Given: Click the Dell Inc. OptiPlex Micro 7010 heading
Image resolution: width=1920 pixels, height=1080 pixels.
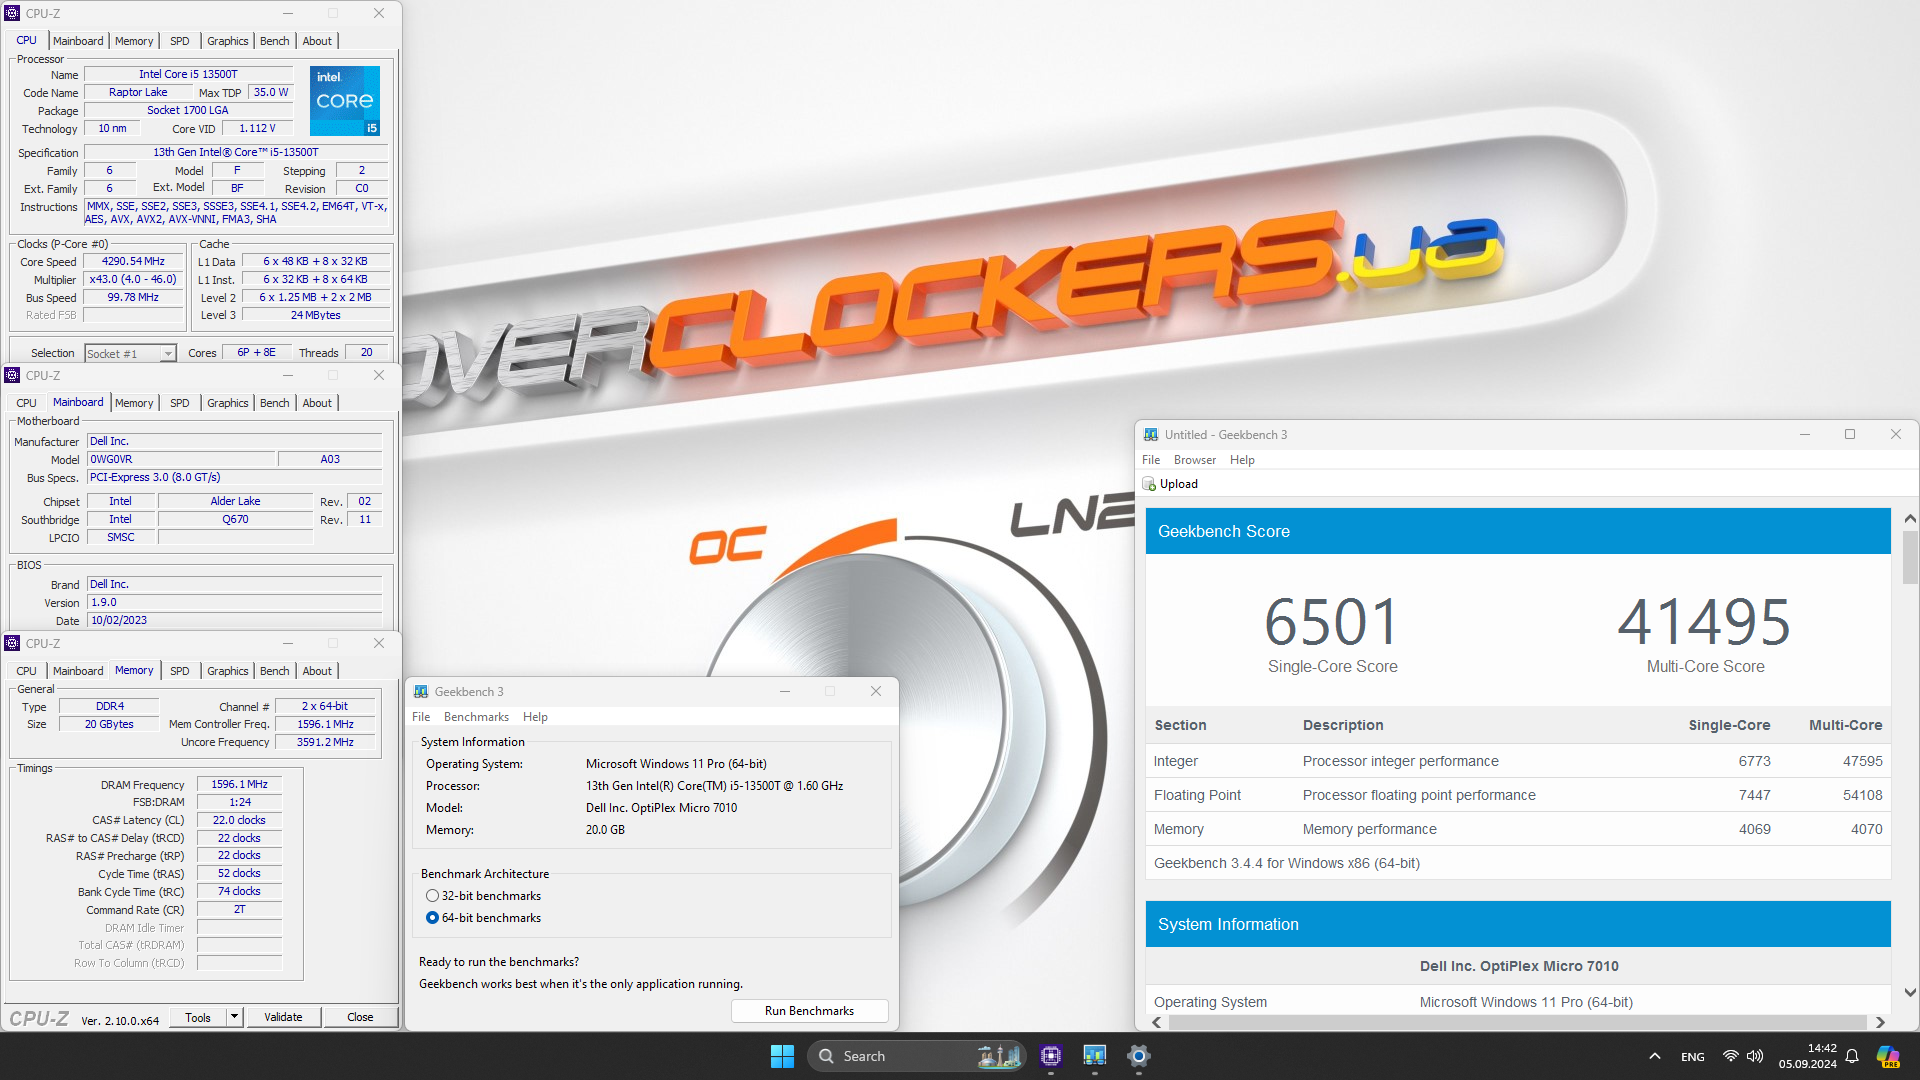Looking at the screenshot, I should (1519, 966).
